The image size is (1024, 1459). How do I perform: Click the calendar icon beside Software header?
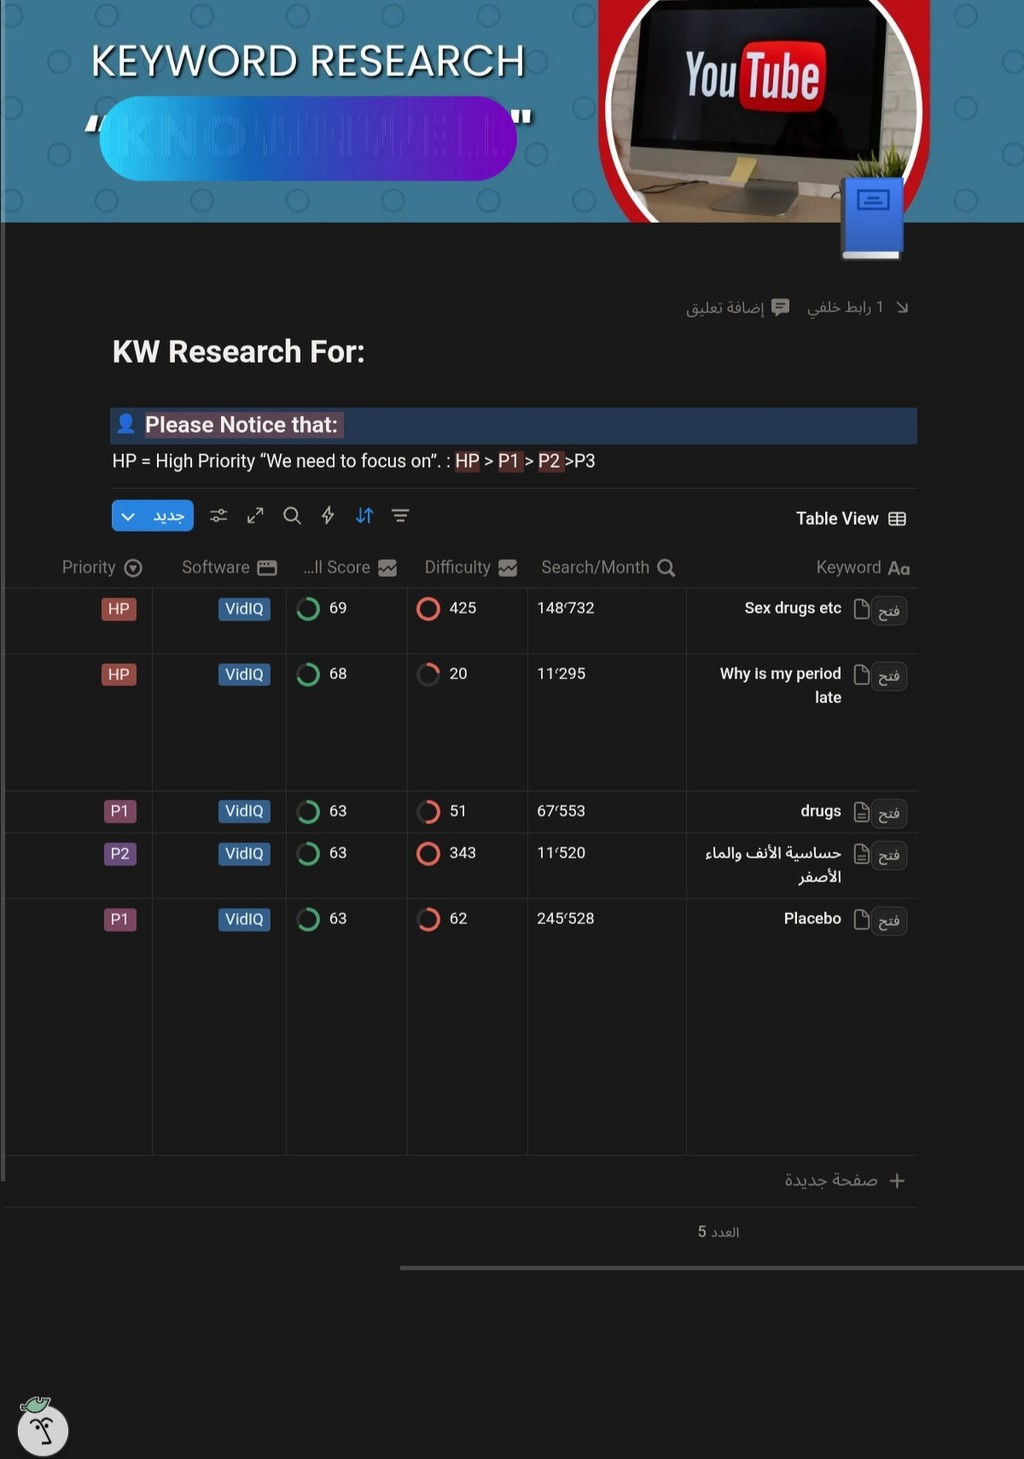tap(267, 568)
